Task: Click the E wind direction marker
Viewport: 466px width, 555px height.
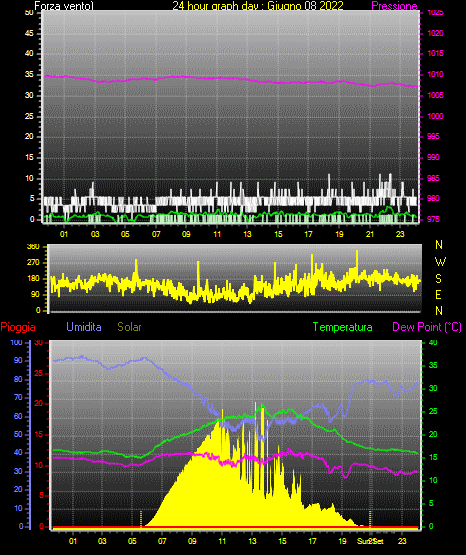Action: [438, 295]
